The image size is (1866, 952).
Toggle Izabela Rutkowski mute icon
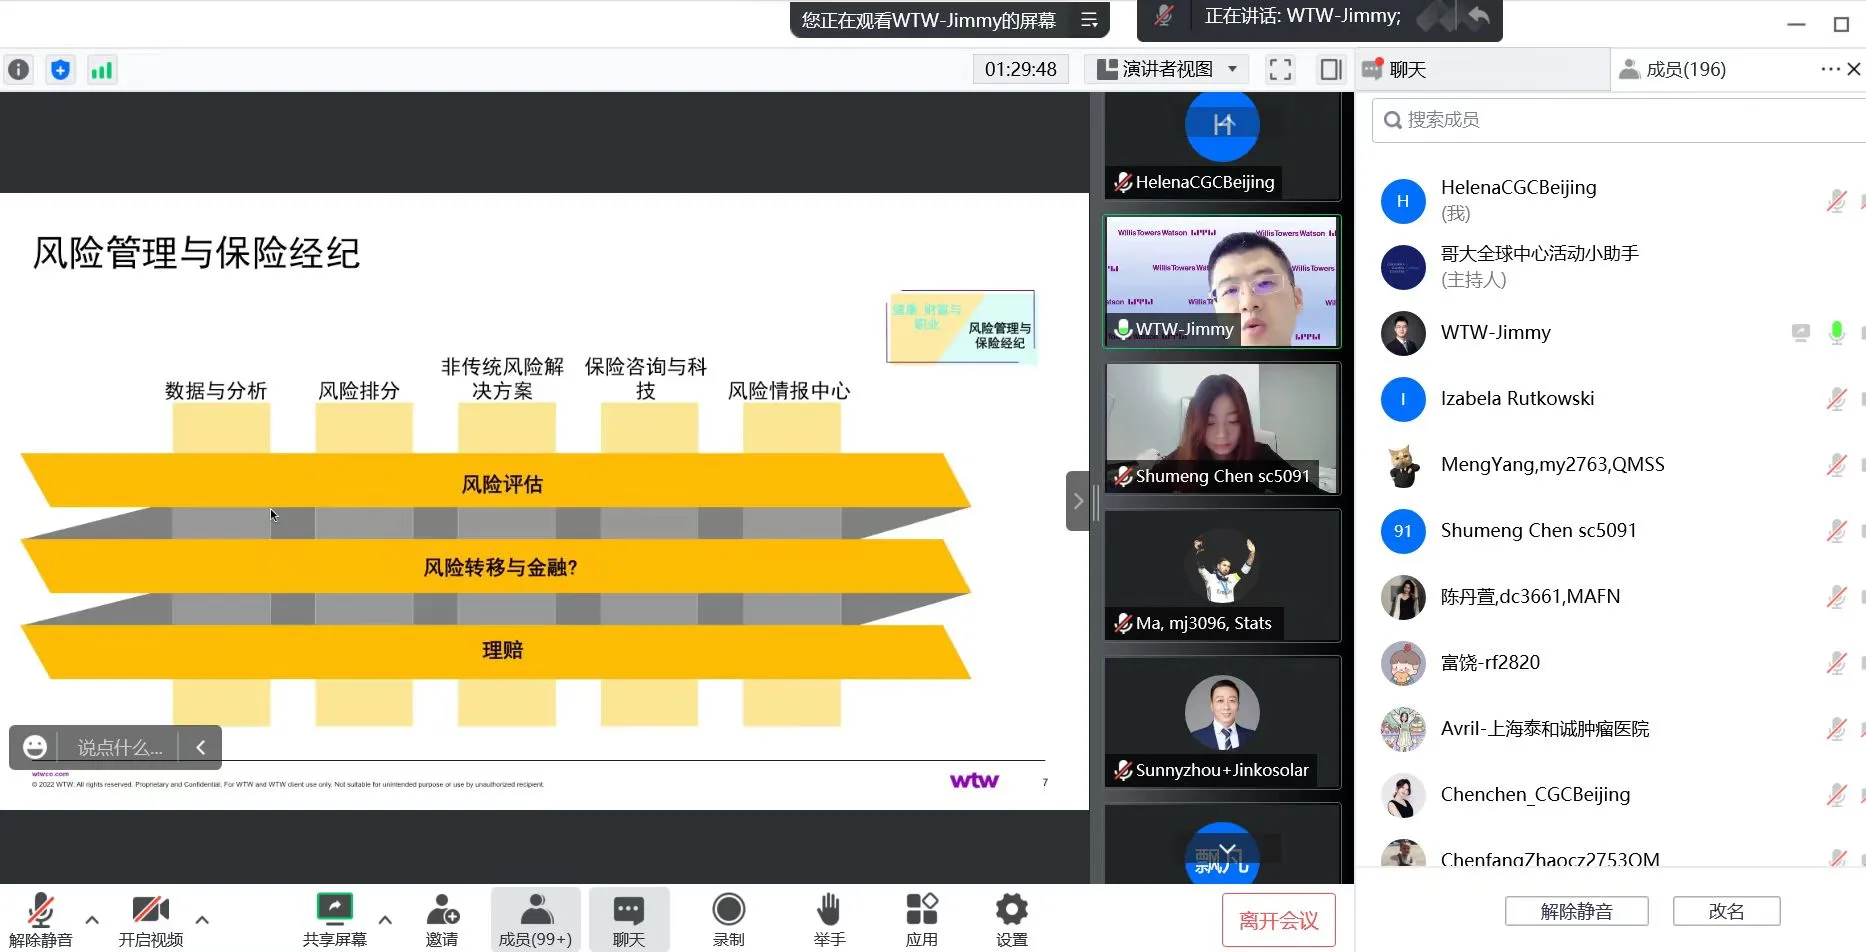tap(1836, 399)
